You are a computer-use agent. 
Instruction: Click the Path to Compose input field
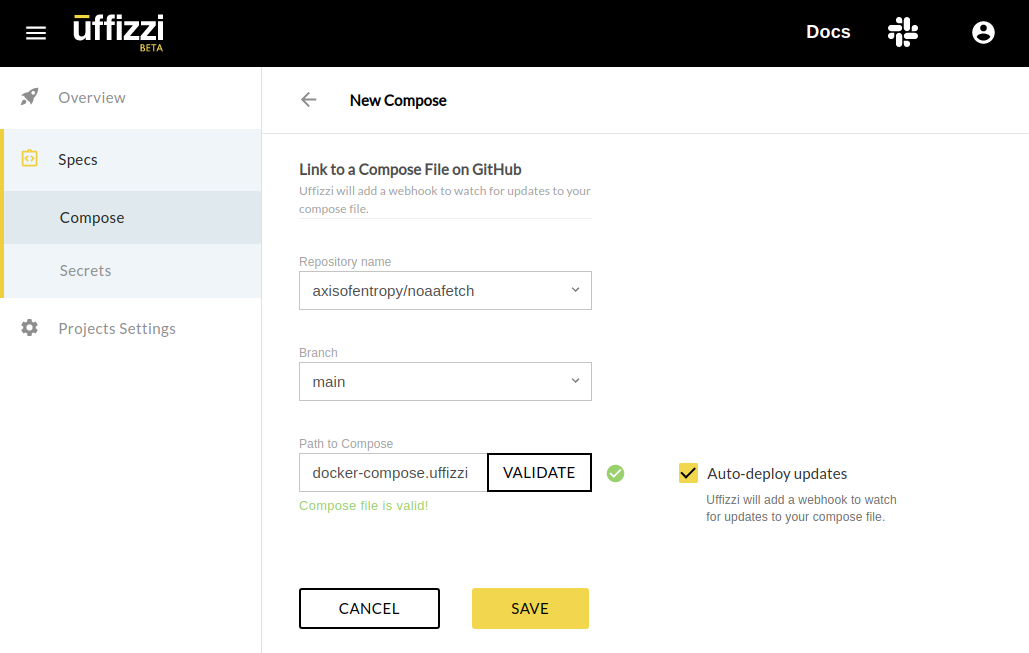390,472
